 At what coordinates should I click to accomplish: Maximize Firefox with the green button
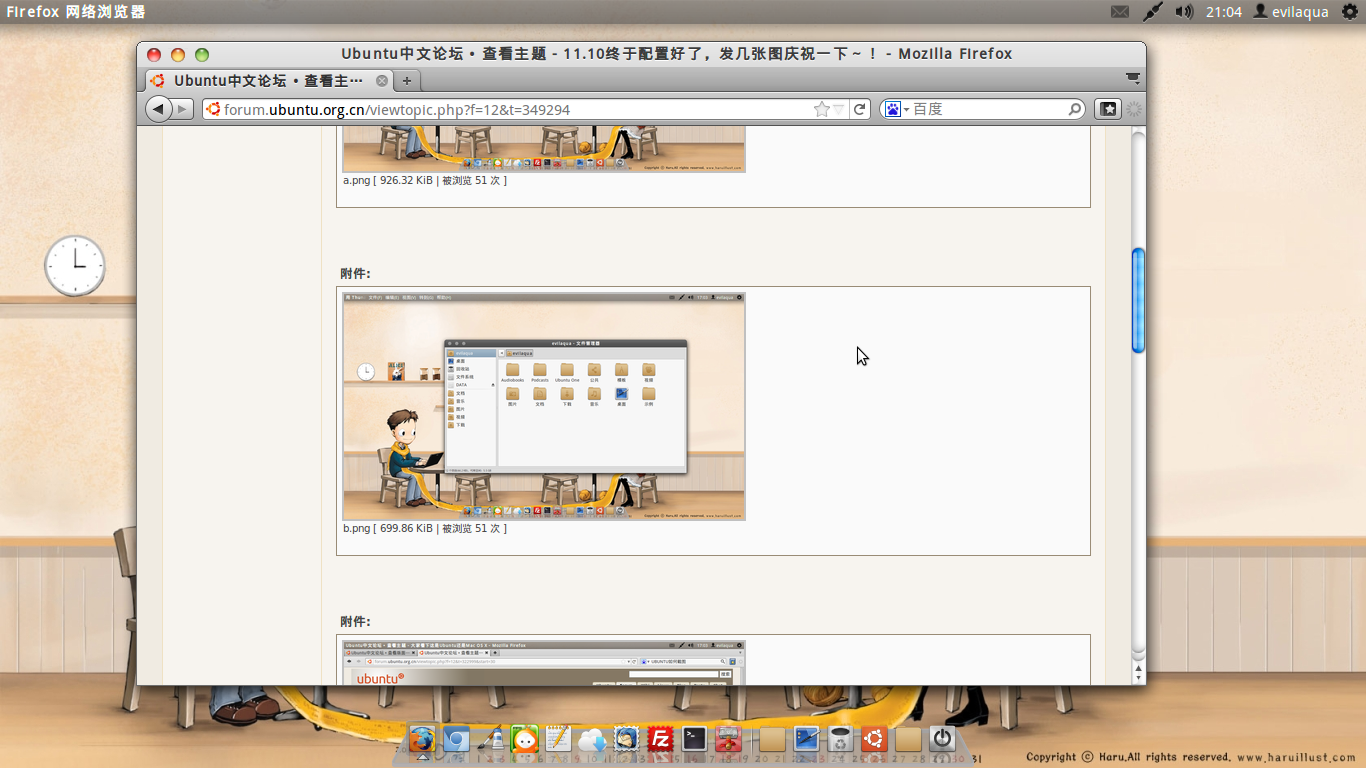[202, 55]
